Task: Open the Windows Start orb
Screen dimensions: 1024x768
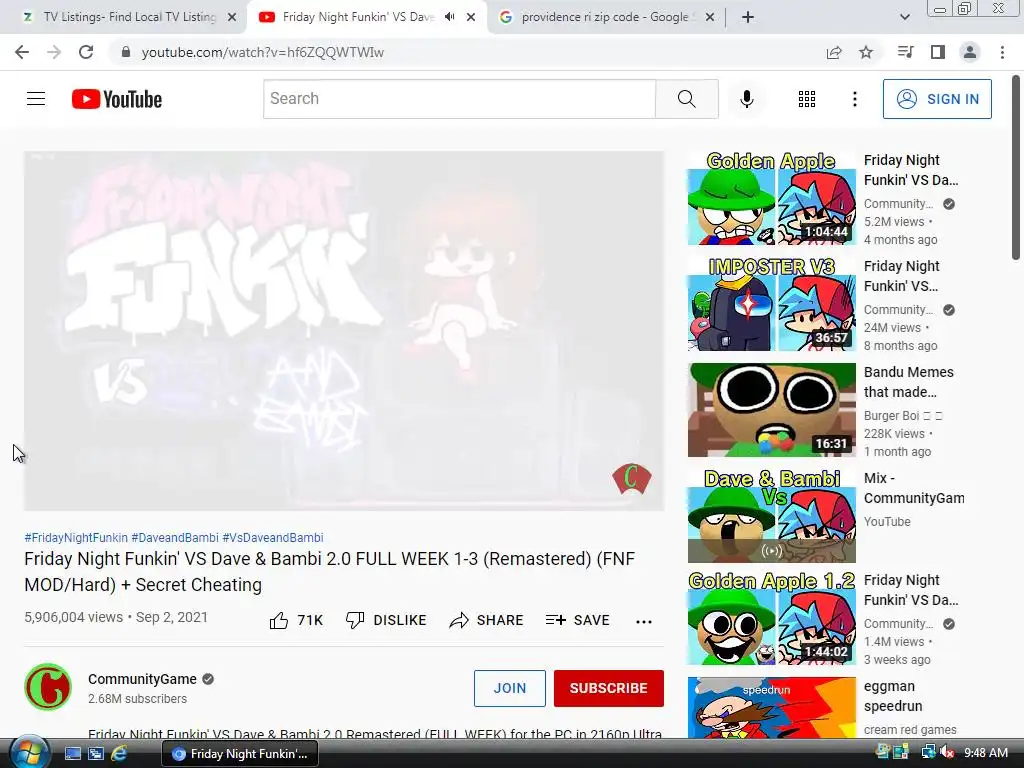Action: tap(27, 753)
